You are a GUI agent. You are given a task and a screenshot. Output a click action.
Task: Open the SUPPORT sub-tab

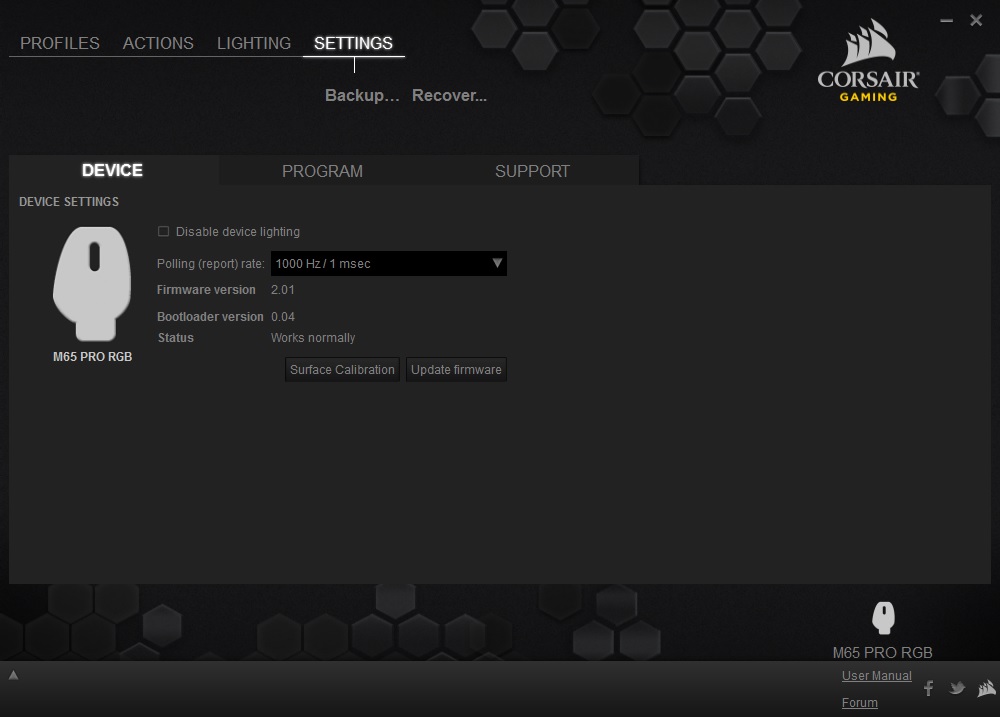[533, 171]
